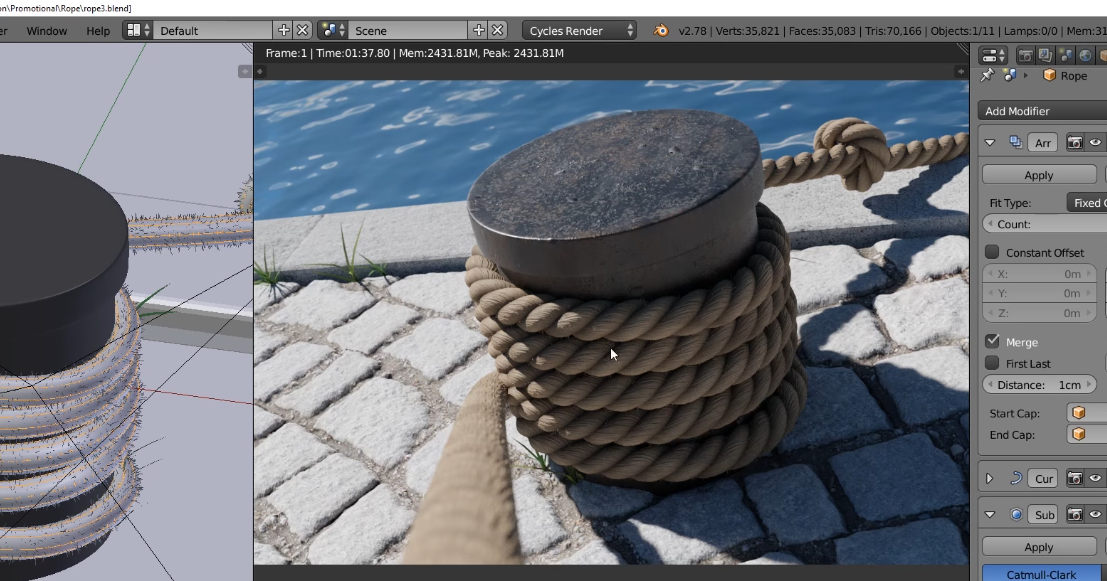Screen dimensions: 1107x581
Task: Expand the Cur modifier panel
Action: [988, 478]
